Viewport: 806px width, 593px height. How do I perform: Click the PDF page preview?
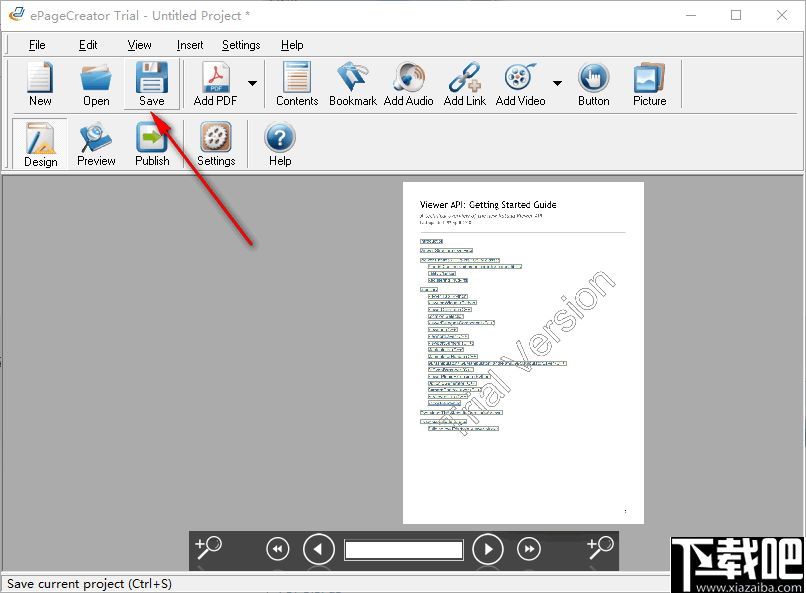(x=523, y=353)
